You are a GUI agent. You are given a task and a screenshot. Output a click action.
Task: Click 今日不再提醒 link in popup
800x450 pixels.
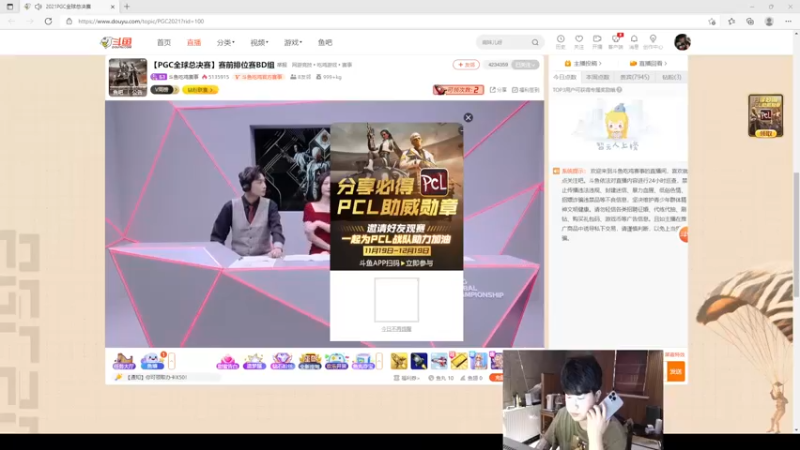(396, 330)
